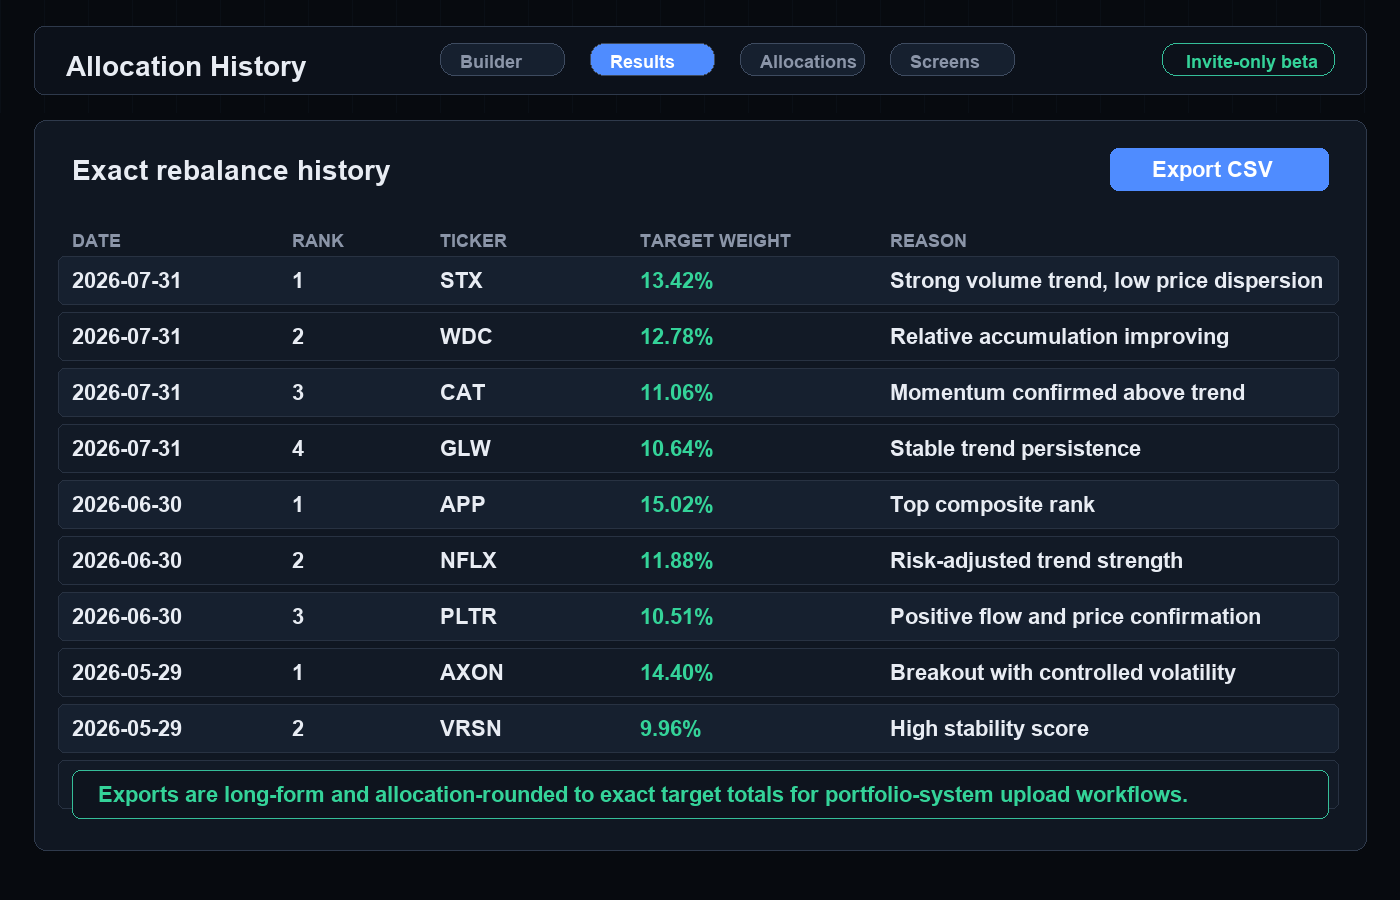Select the CAT ticker cell
The height and width of the screenshot is (900, 1400).
click(x=462, y=393)
